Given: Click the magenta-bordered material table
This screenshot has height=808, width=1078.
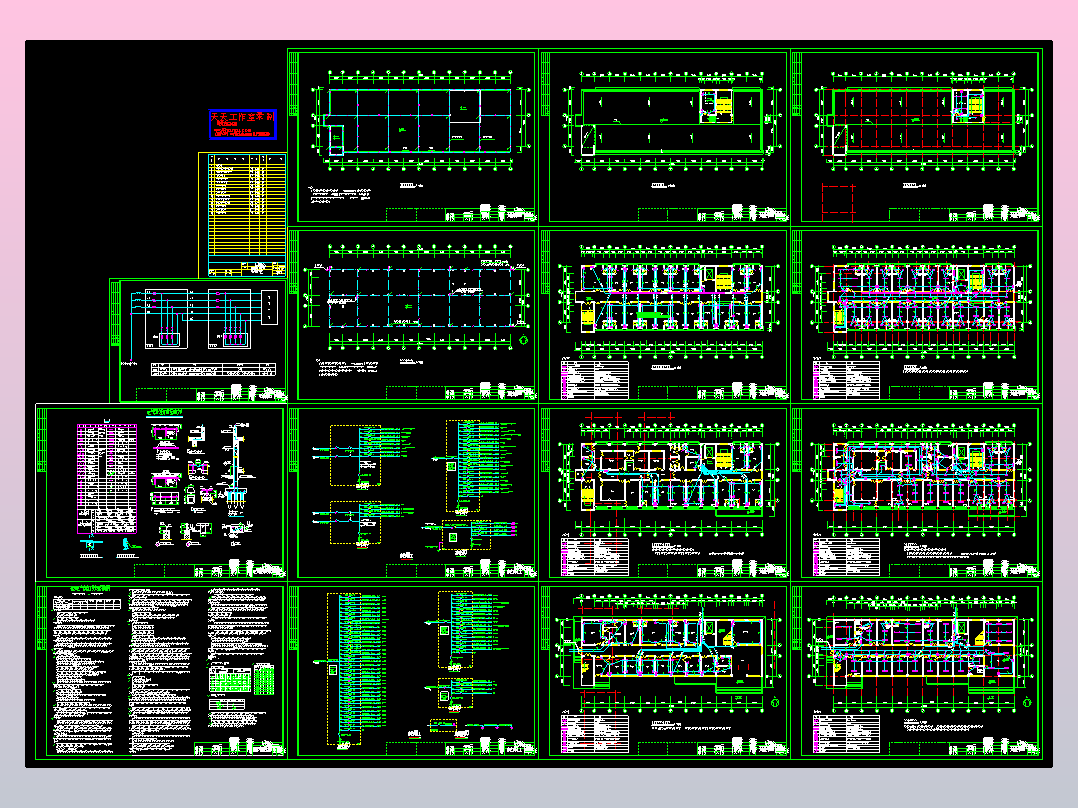Looking at the screenshot, I should pos(107,479).
